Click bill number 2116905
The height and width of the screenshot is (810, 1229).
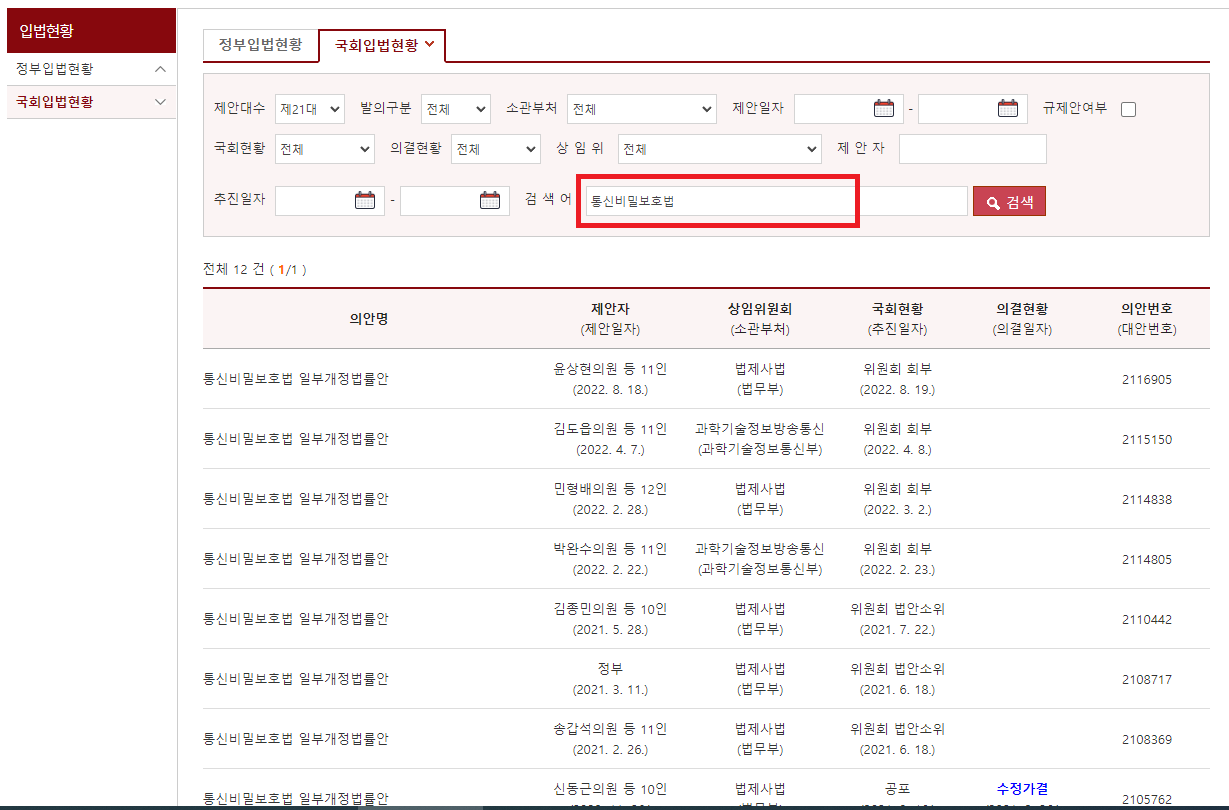[x=1147, y=379]
